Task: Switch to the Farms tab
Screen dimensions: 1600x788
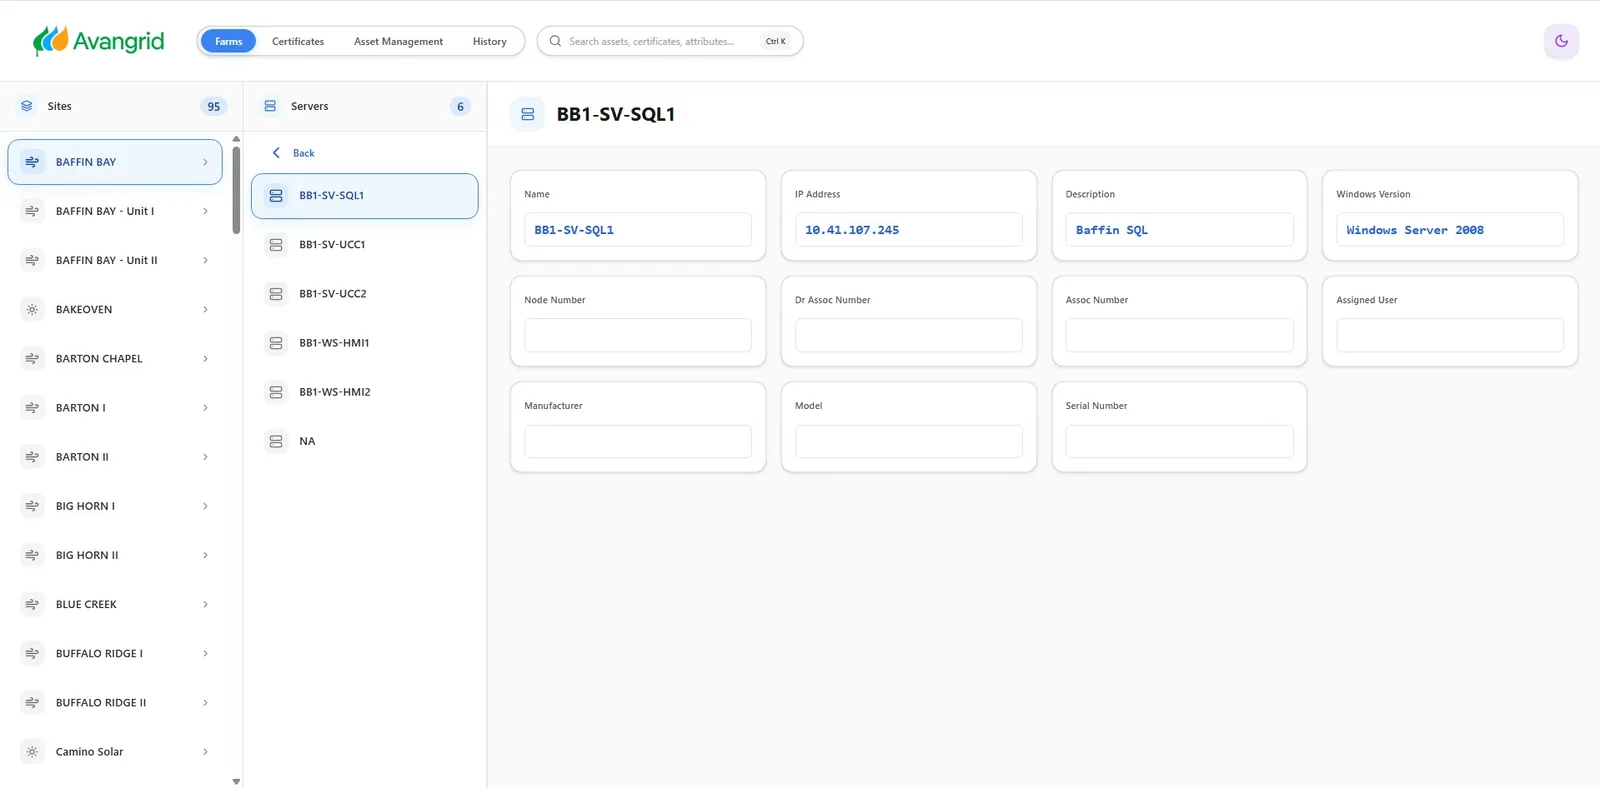Action: [x=228, y=41]
